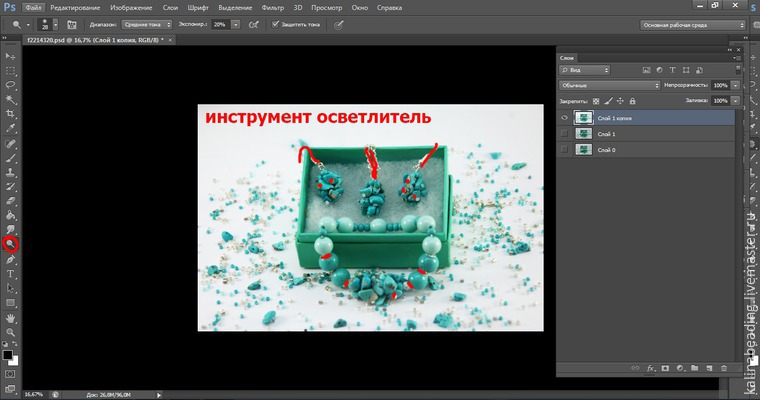Toggle the Protect Tones checkbox

pos(275,24)
